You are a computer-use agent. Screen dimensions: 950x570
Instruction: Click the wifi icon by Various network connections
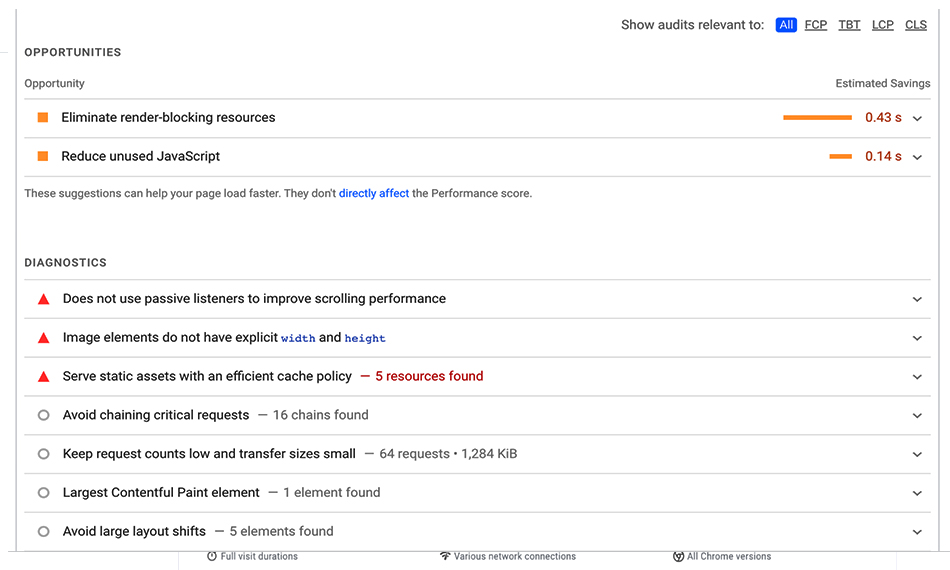pos(445,557)
